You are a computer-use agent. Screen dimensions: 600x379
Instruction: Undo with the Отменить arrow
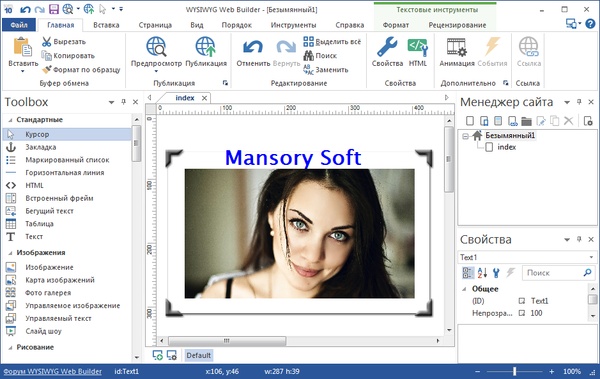pos(253,47)
